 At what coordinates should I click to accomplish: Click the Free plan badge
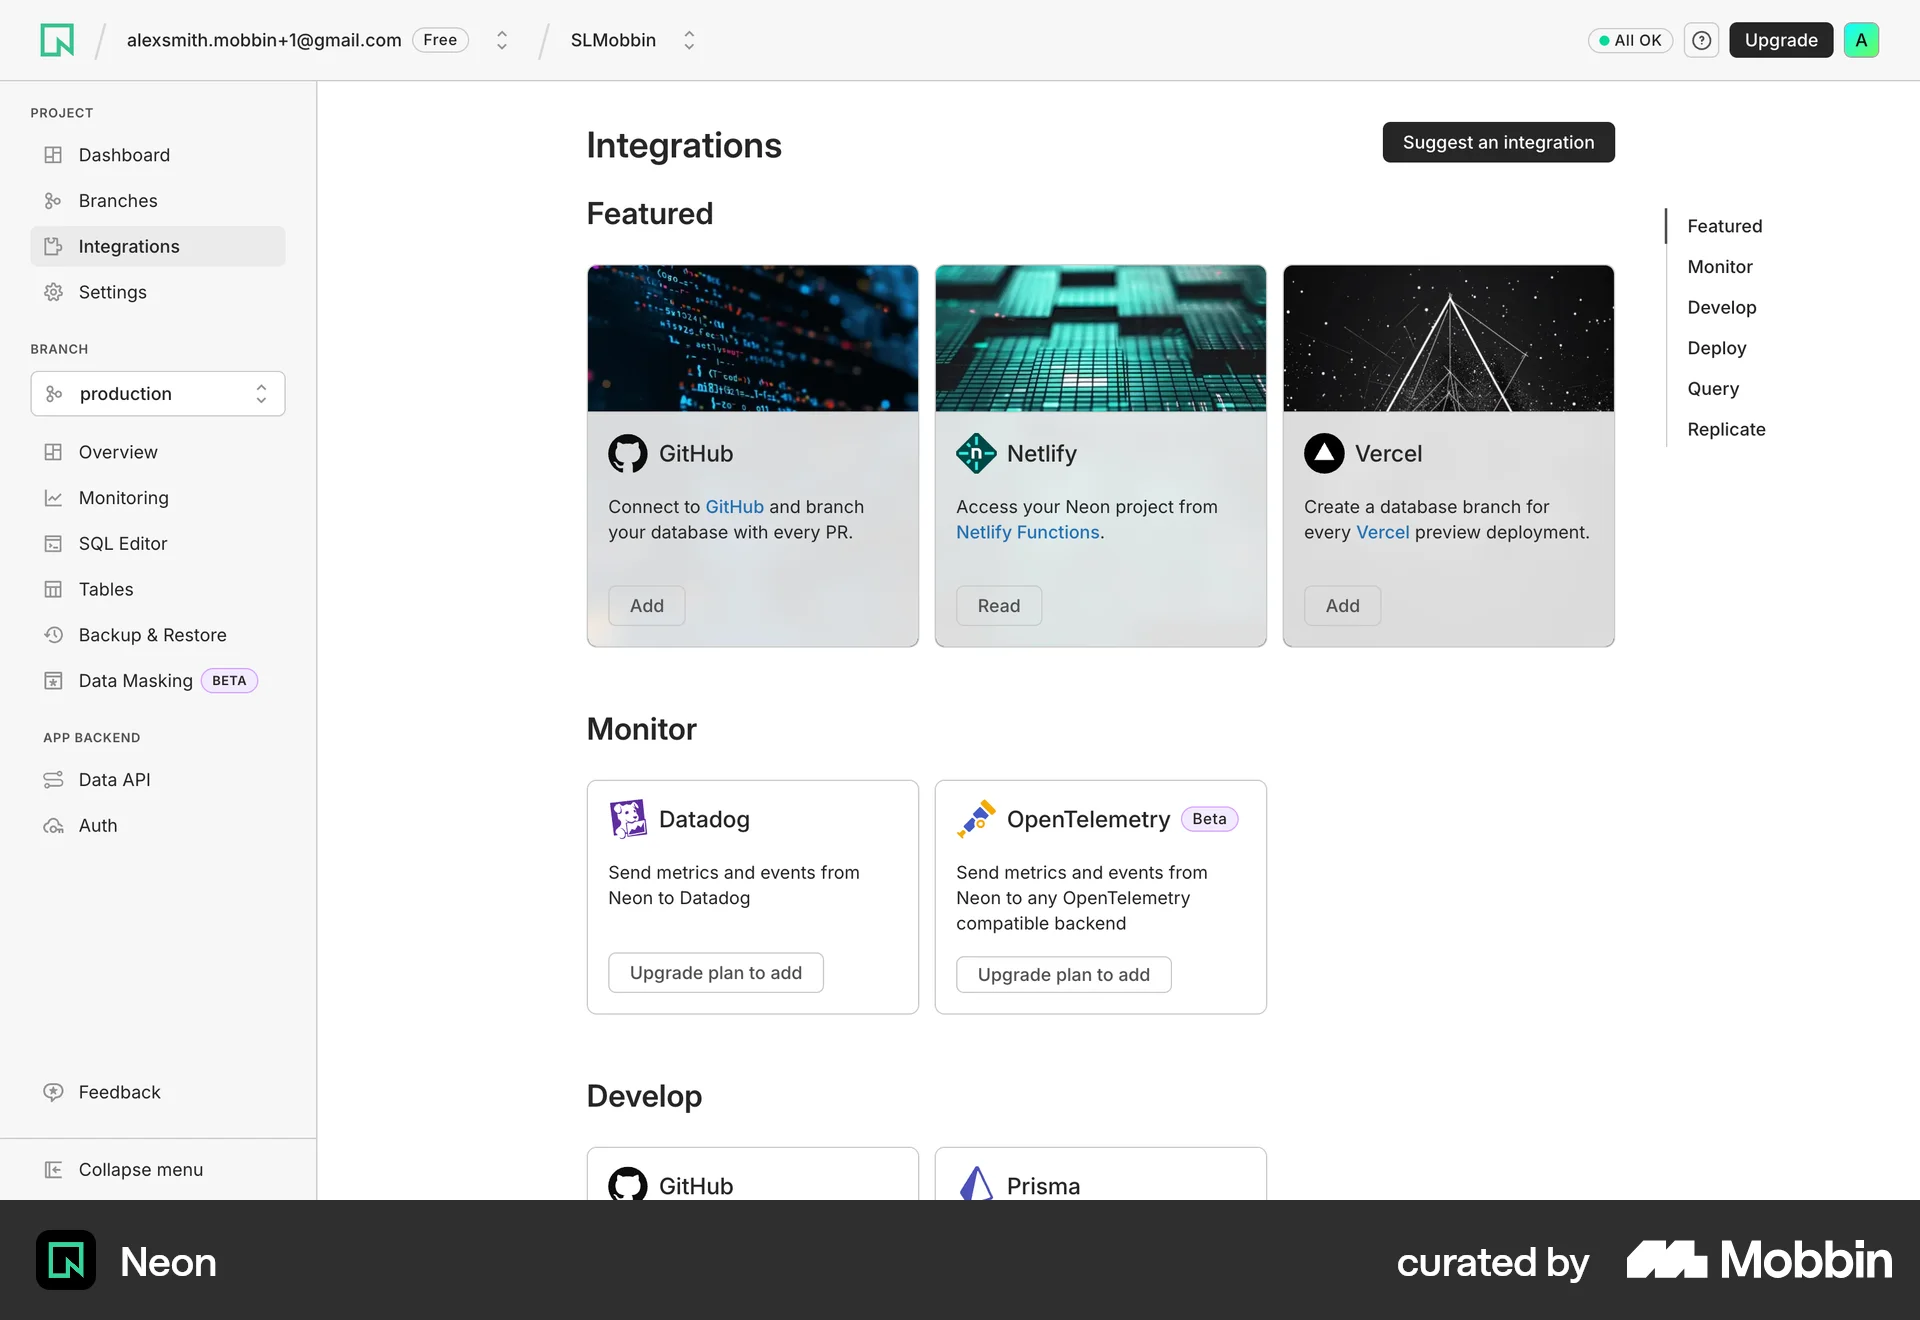(440, 40)
